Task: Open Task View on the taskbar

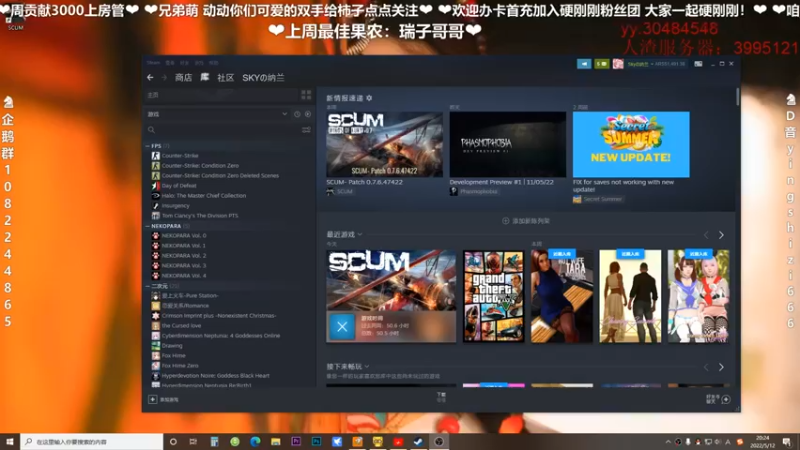Action: [x=193, y=442]
